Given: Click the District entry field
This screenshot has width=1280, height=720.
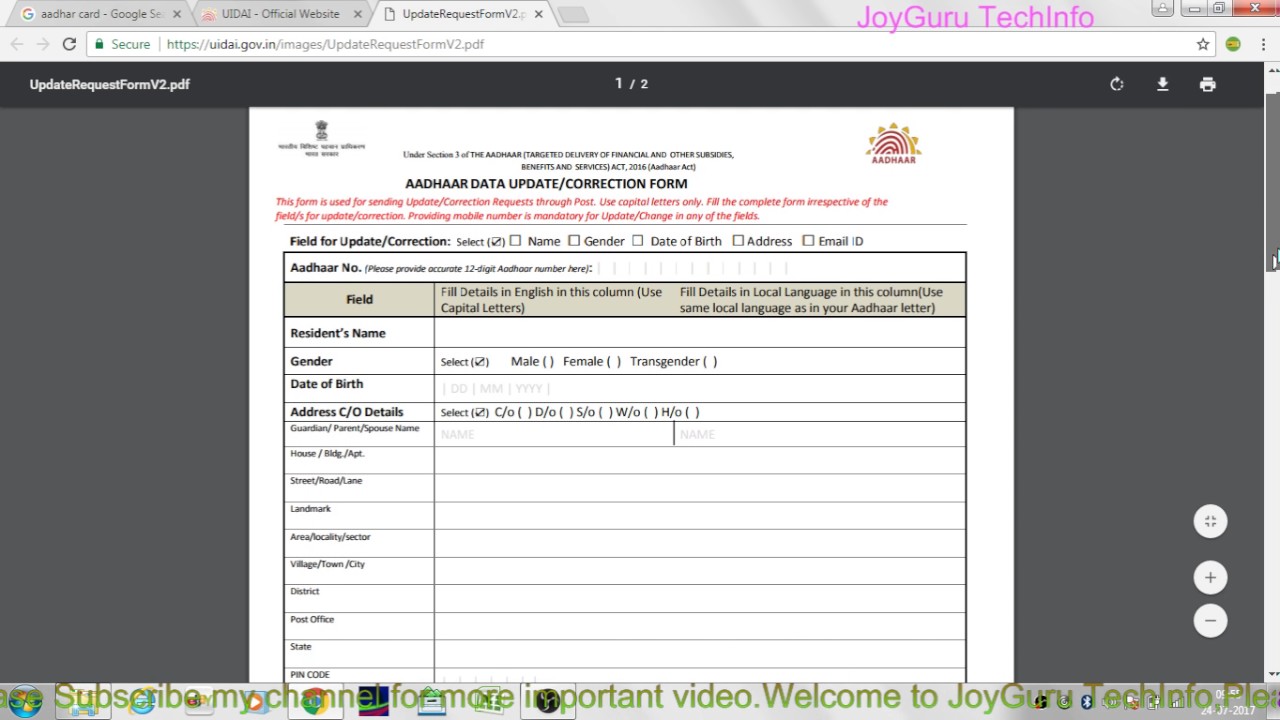Looking at the screenshot, I should click(700, 598).
